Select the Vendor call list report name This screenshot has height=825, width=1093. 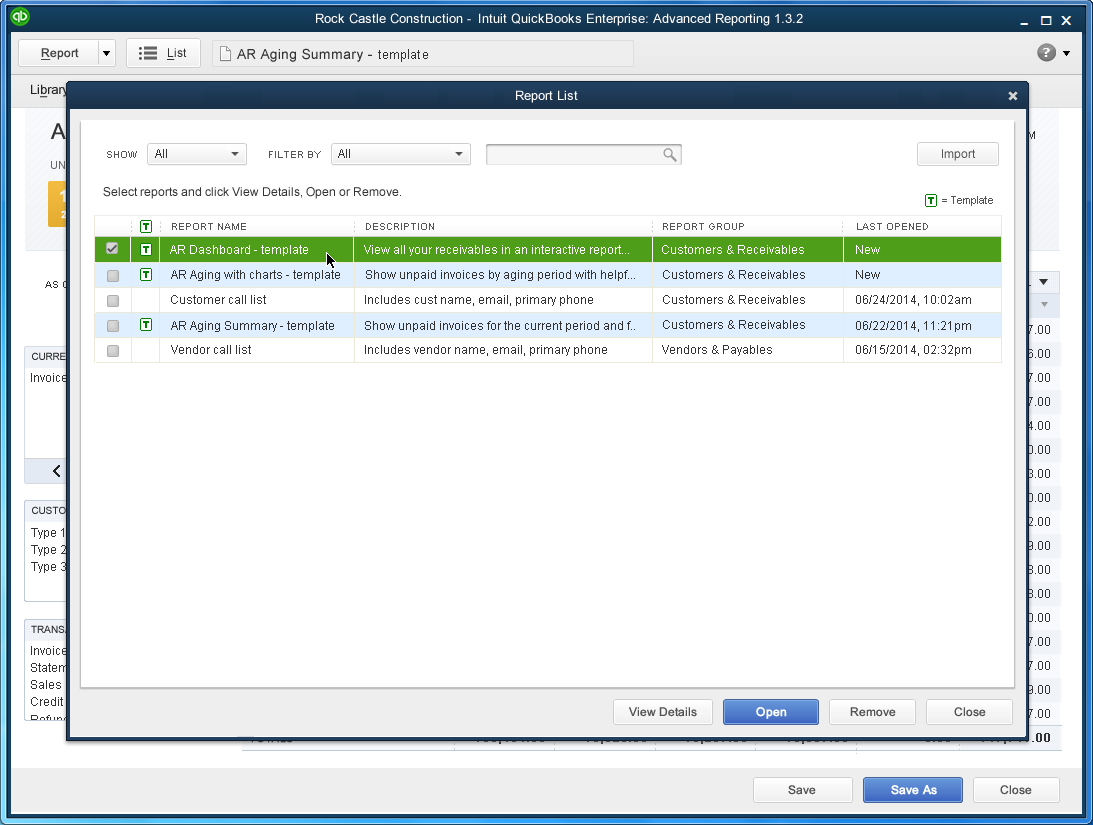click(211, 350)
